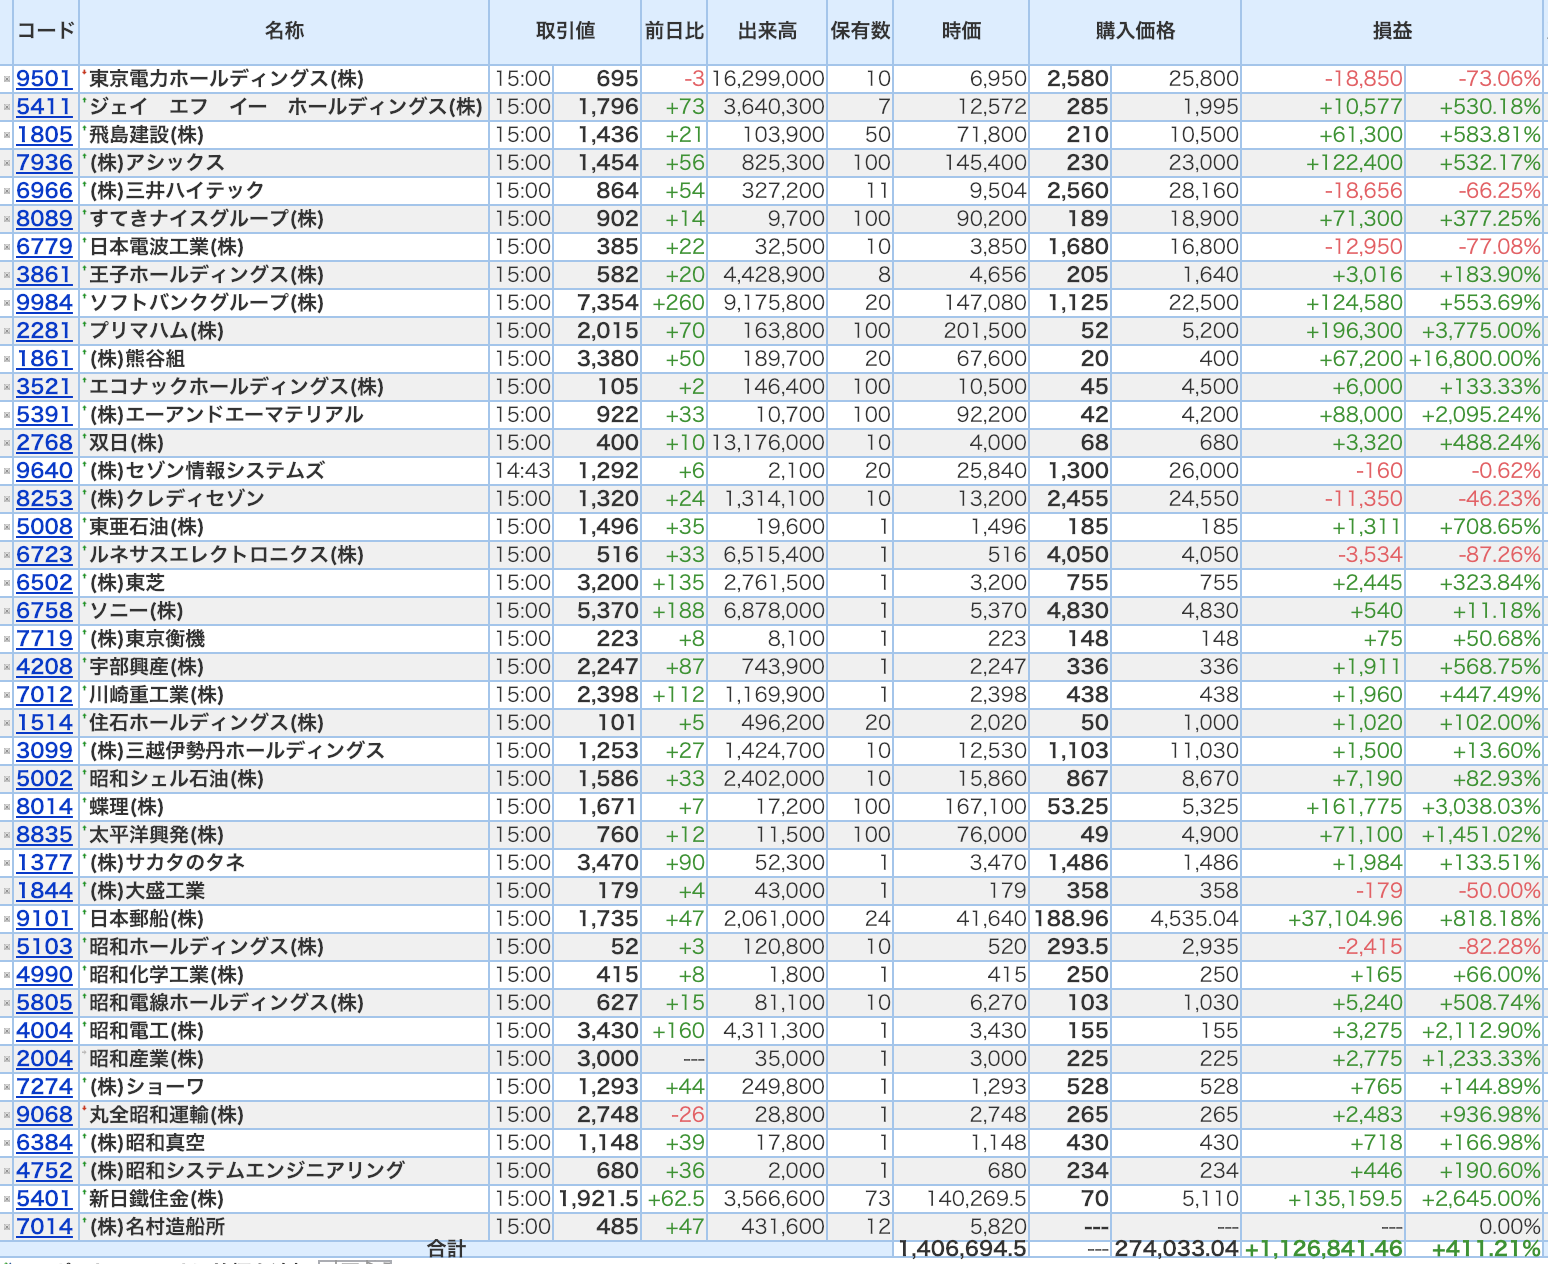Click the 7274 stock code link
This screenshot has height=1264, width=1548.
44,1087
